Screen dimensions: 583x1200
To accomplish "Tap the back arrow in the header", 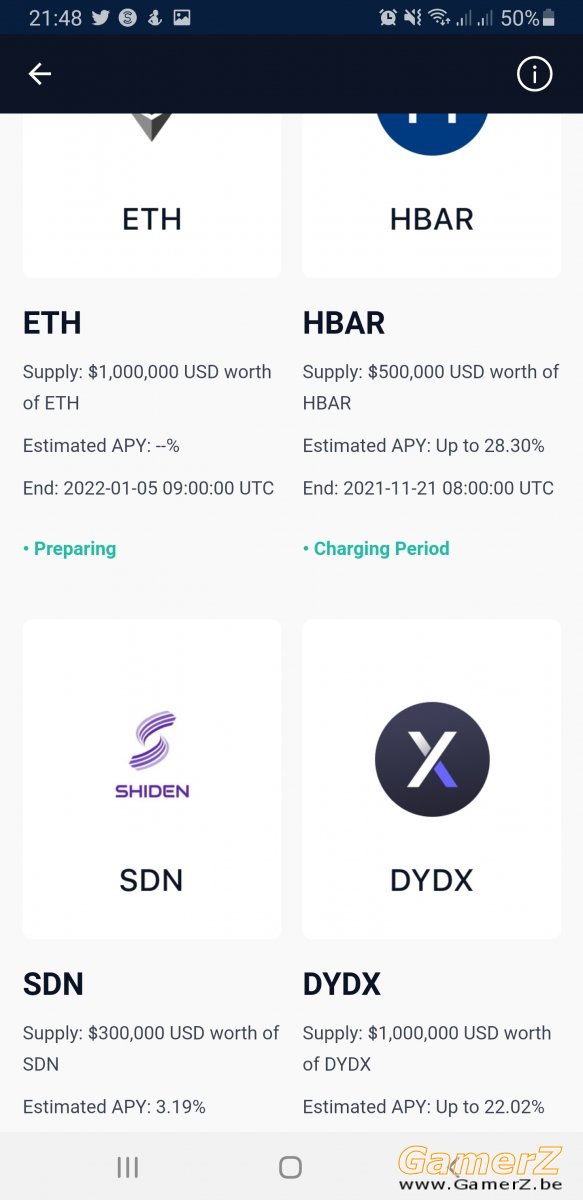I will click(39, 73).
